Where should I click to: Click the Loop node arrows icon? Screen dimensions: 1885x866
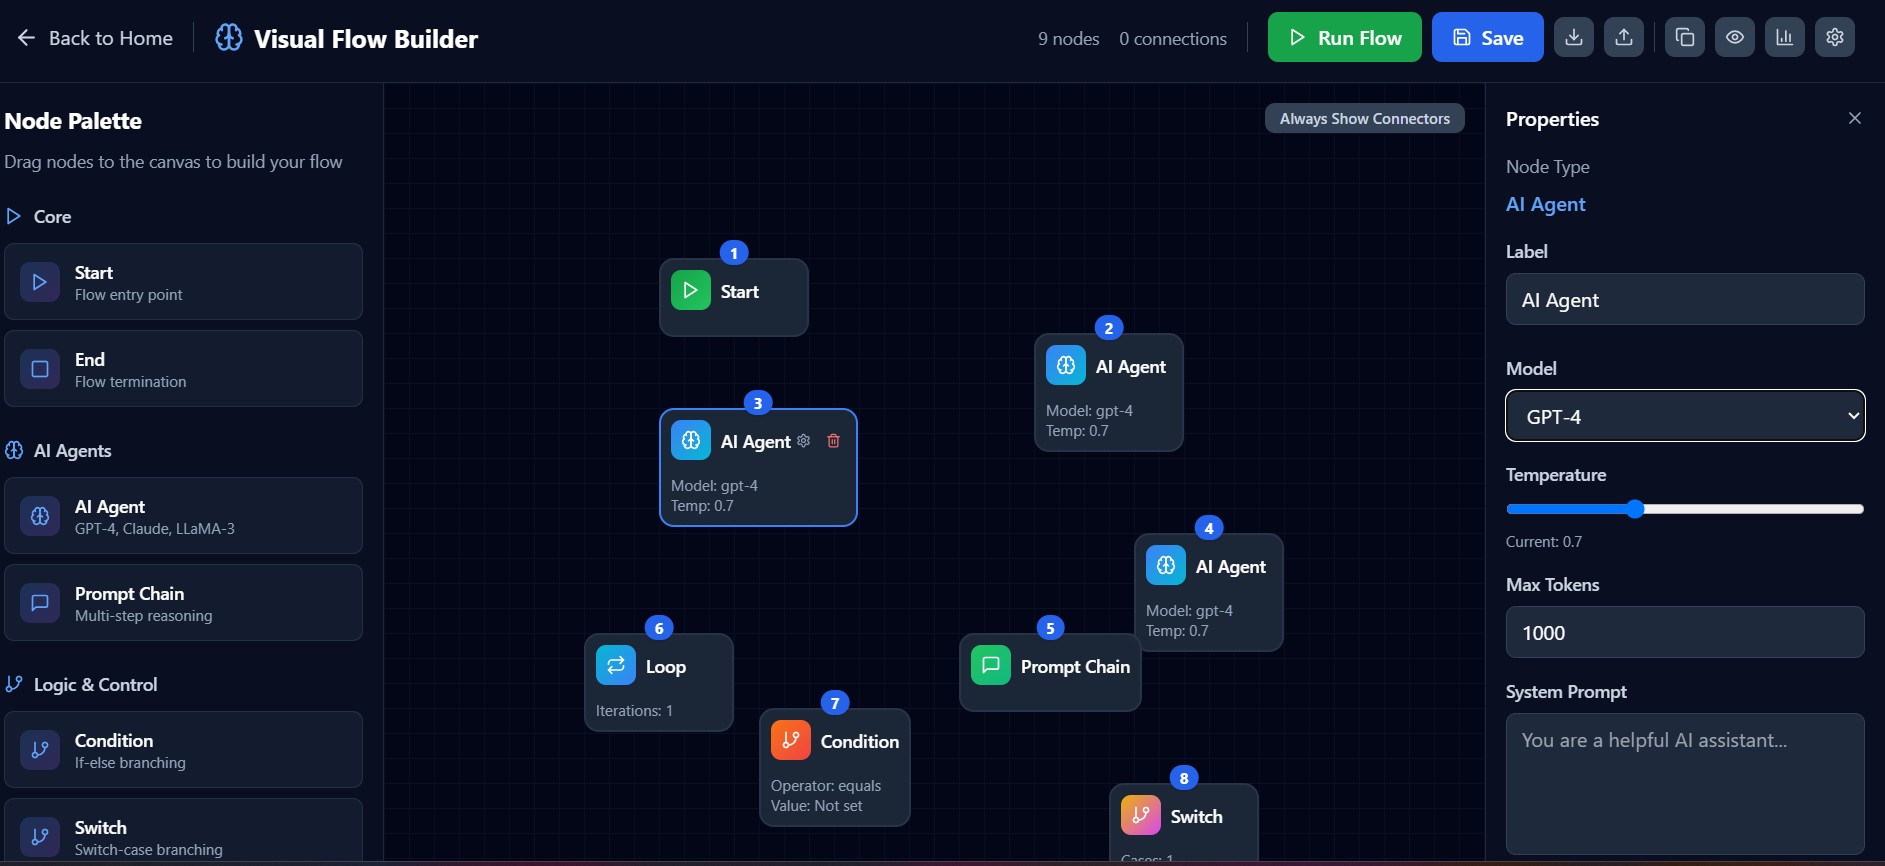point(616,665)
